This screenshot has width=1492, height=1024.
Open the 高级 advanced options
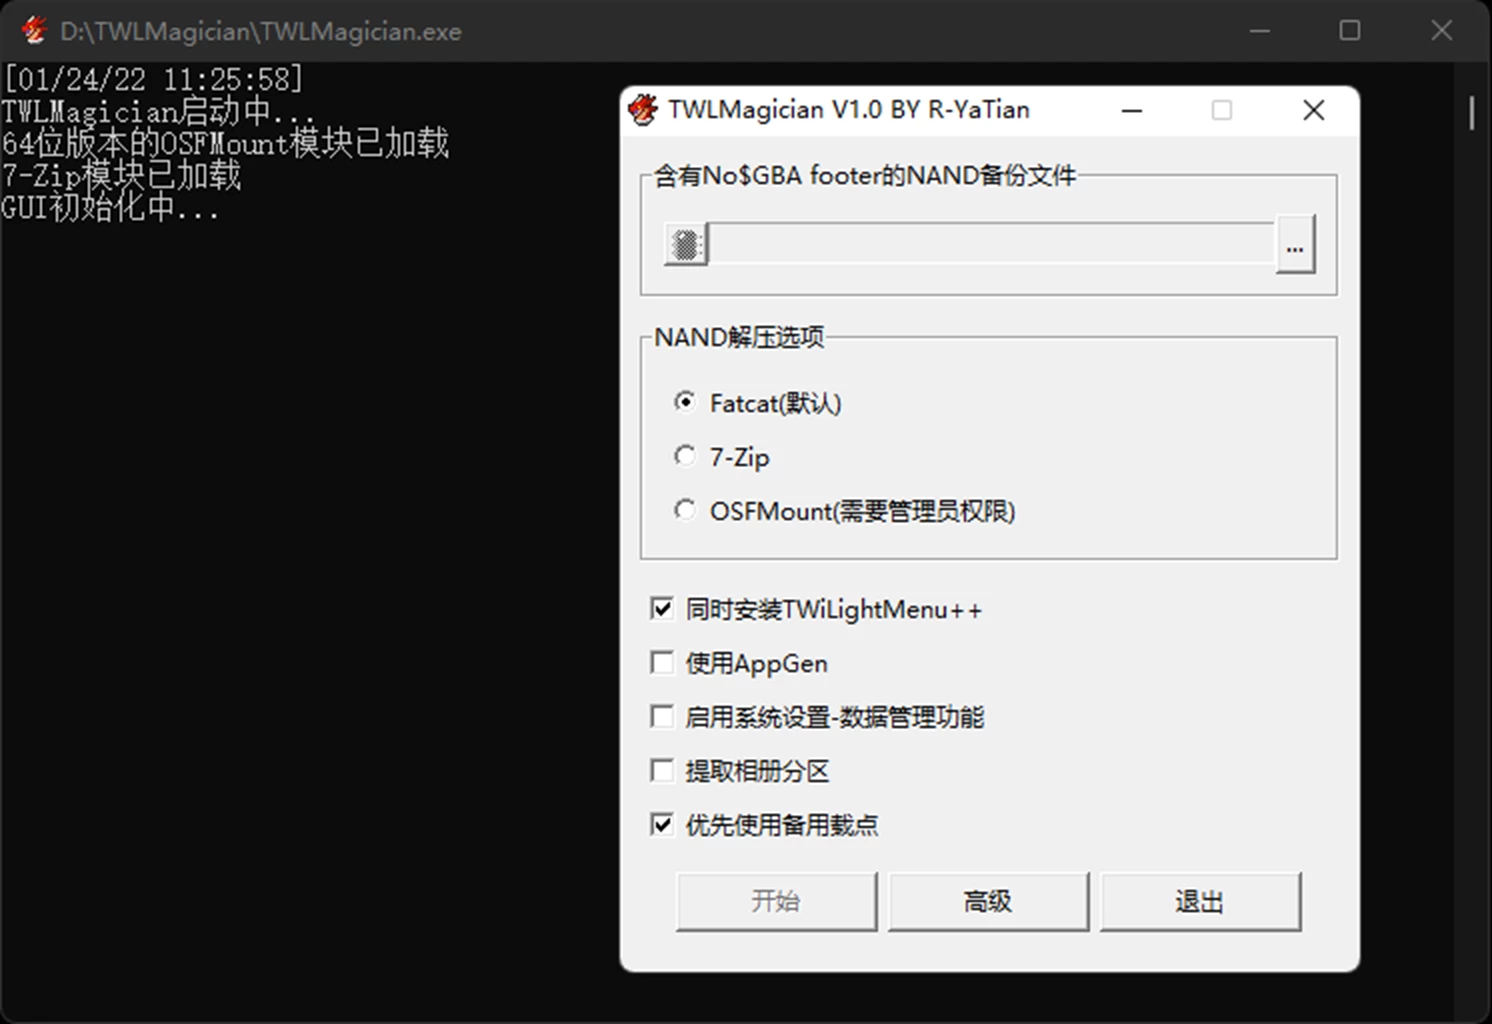coord(988,901)
